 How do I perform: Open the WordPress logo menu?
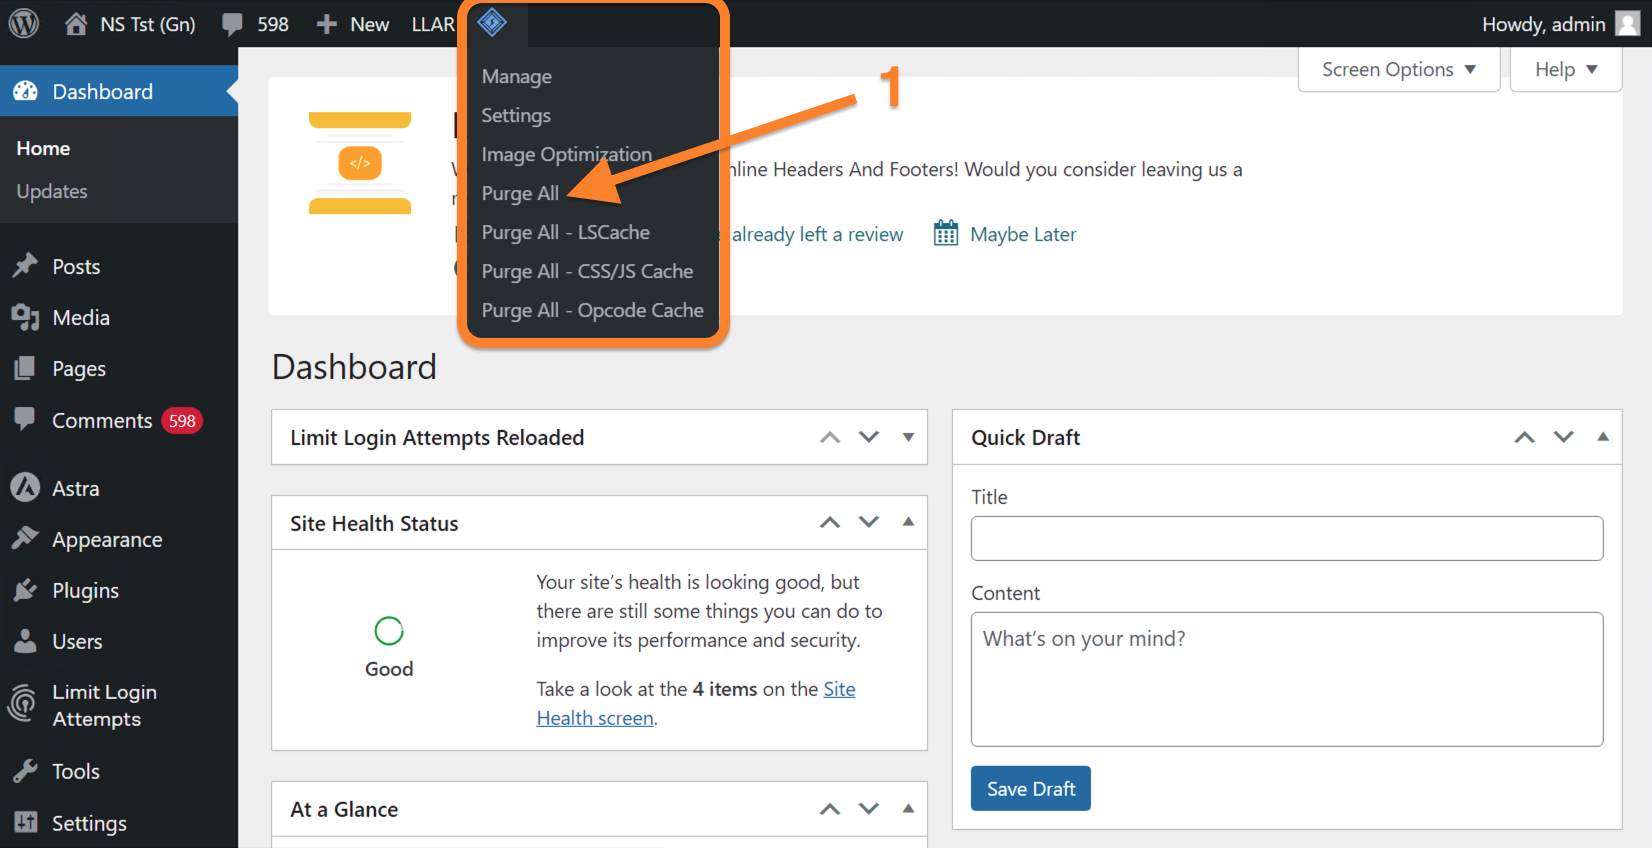[24, 23]
